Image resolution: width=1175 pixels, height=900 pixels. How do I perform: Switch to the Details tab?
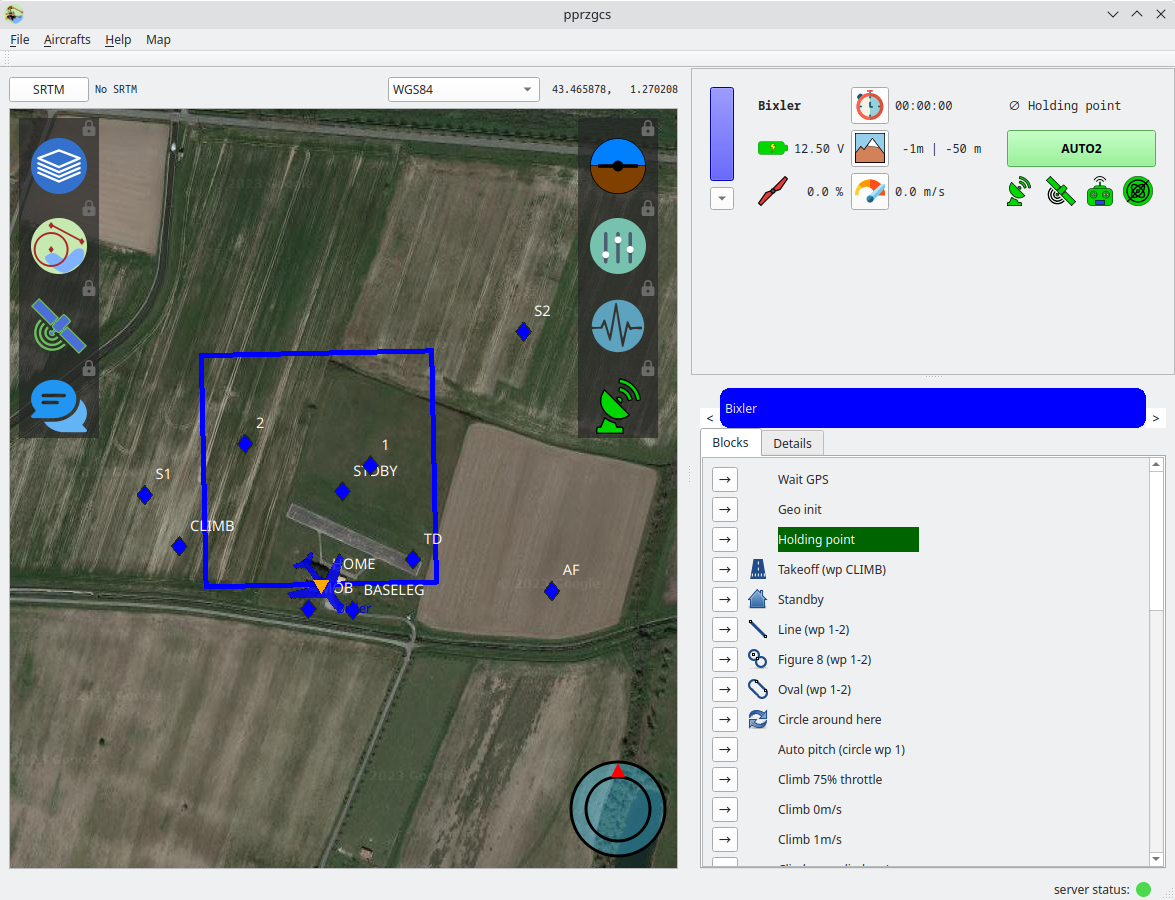tap(792, 443)
